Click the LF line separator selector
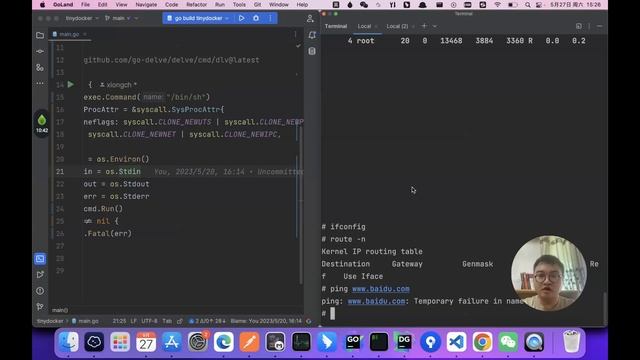The width and height of the screenshot is (640, 360). [x=133, y=321]
